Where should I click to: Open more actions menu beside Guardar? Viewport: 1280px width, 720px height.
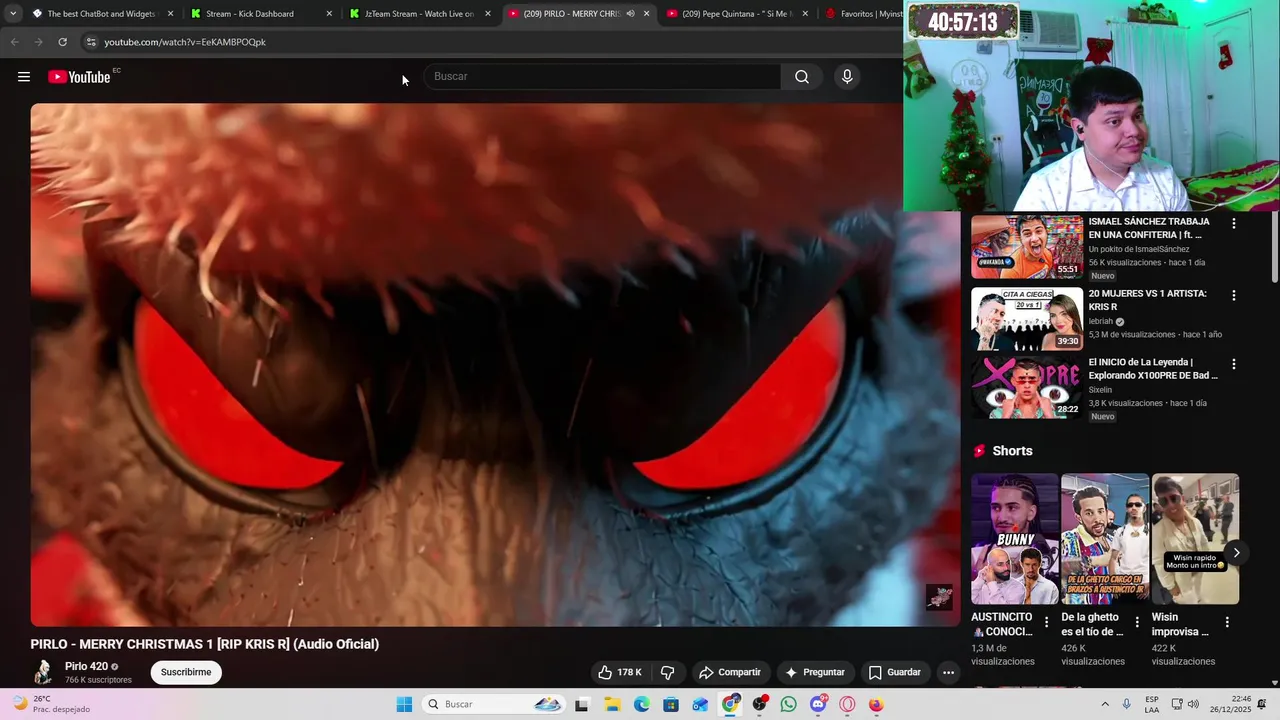(949, 672)
